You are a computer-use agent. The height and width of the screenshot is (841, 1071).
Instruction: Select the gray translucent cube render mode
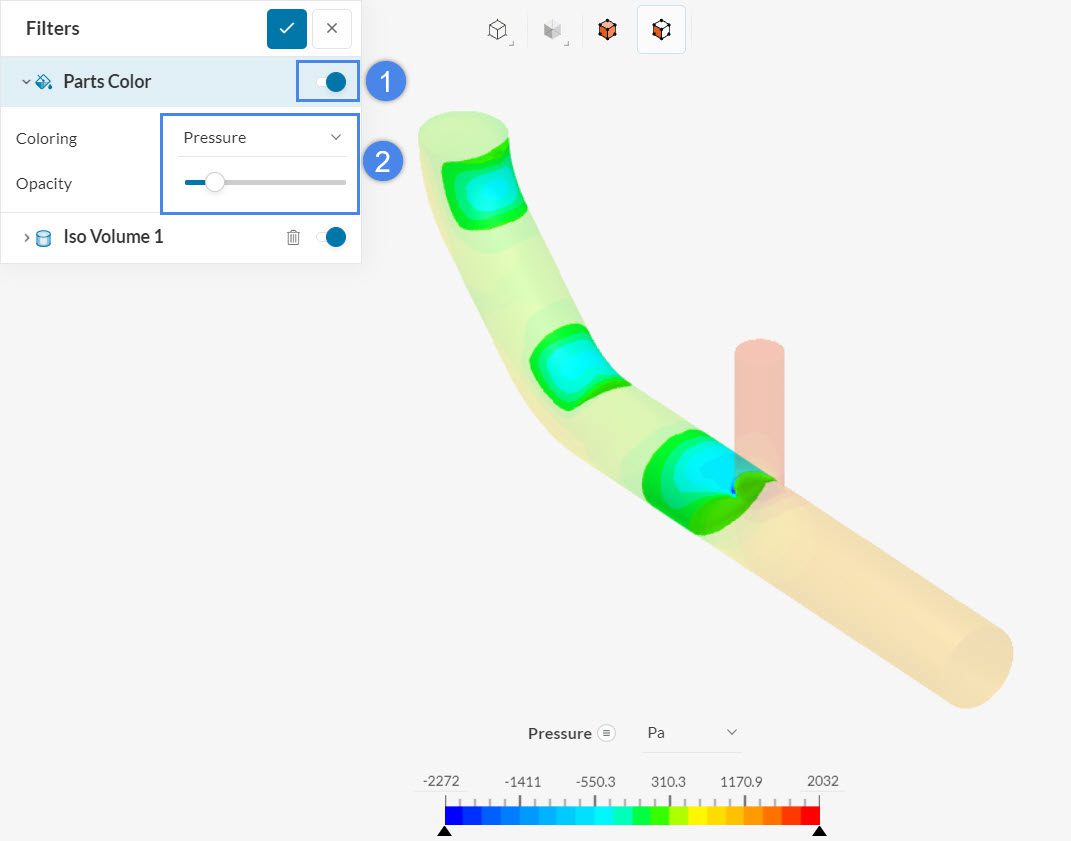[553, 30]
